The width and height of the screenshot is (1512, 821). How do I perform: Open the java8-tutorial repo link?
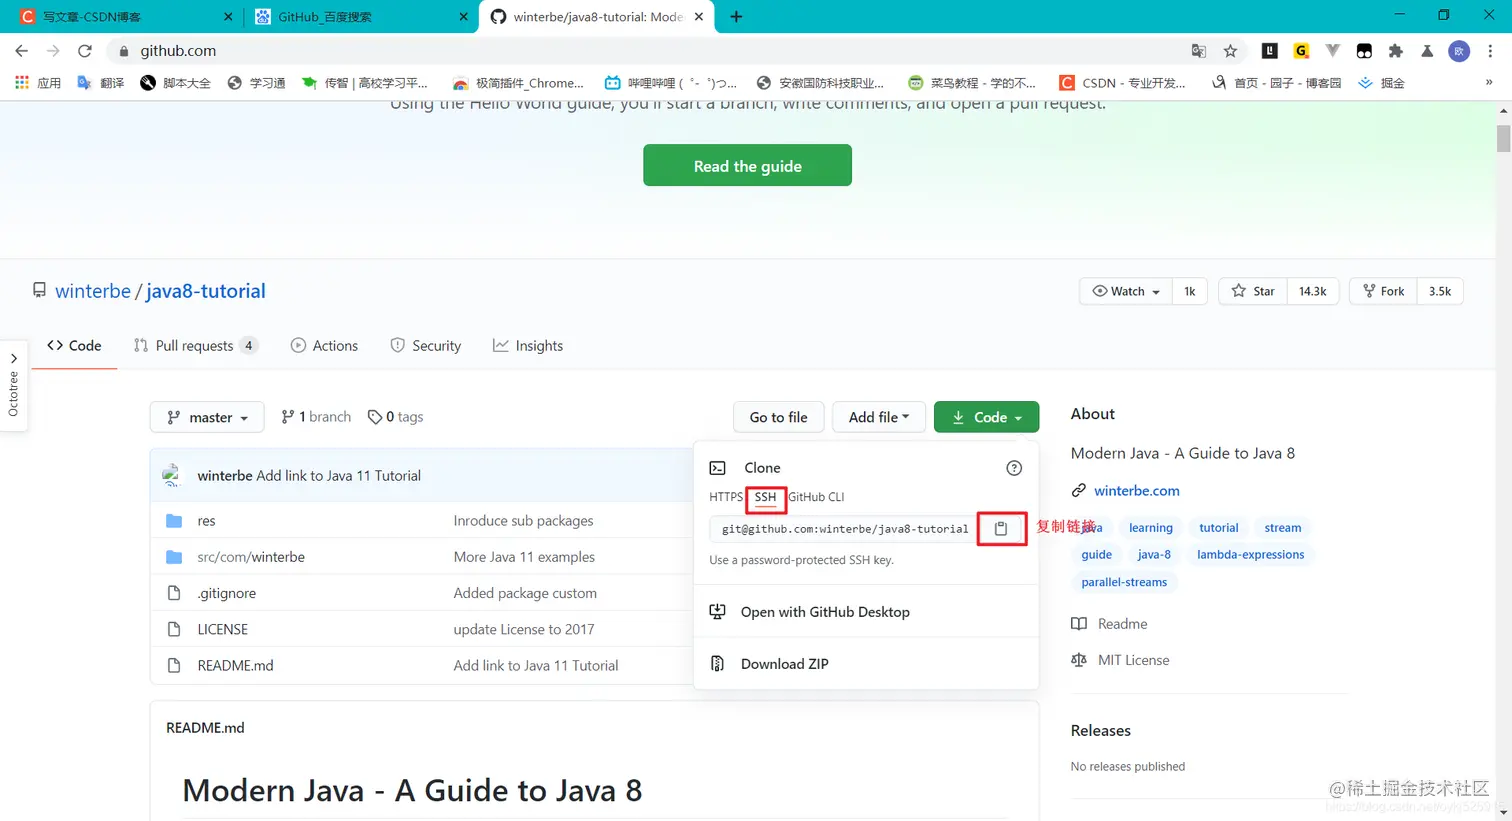click(x=206, y=291)
